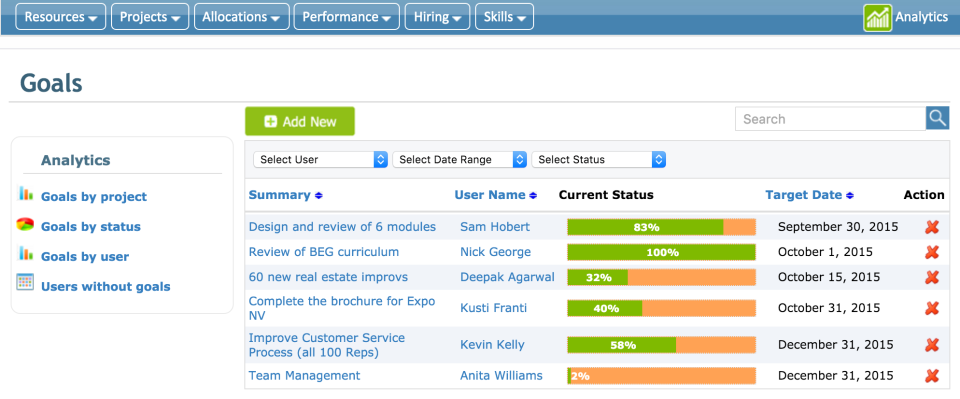Open the Select Status dropdown
The width and height of the screenshot is (960, 399).
[598, 160]
